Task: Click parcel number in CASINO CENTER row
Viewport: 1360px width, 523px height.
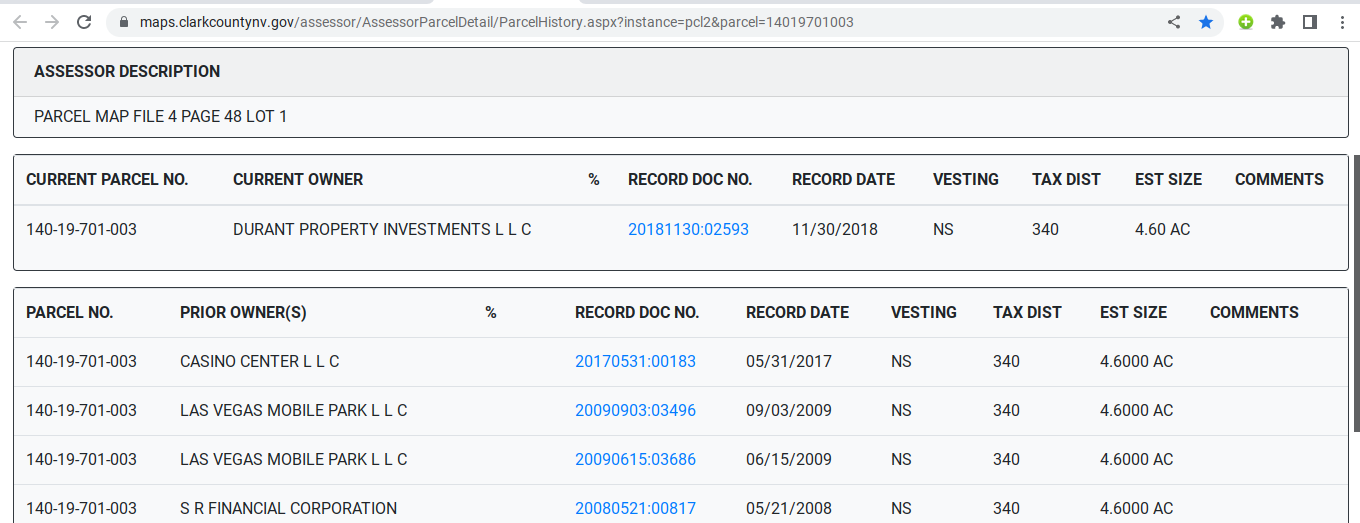Action: pyautogui.click(x=81, y=362)
